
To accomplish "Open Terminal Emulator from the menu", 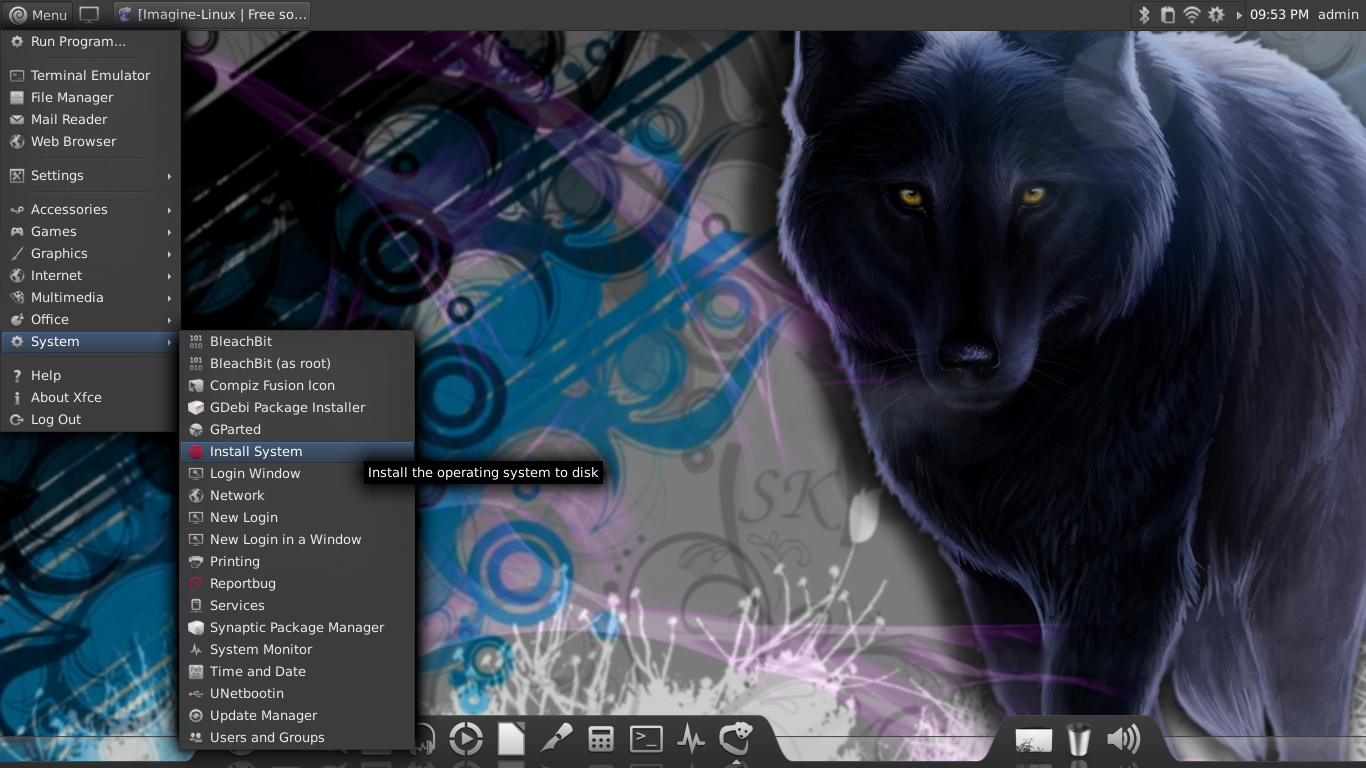I will [90, 75].
